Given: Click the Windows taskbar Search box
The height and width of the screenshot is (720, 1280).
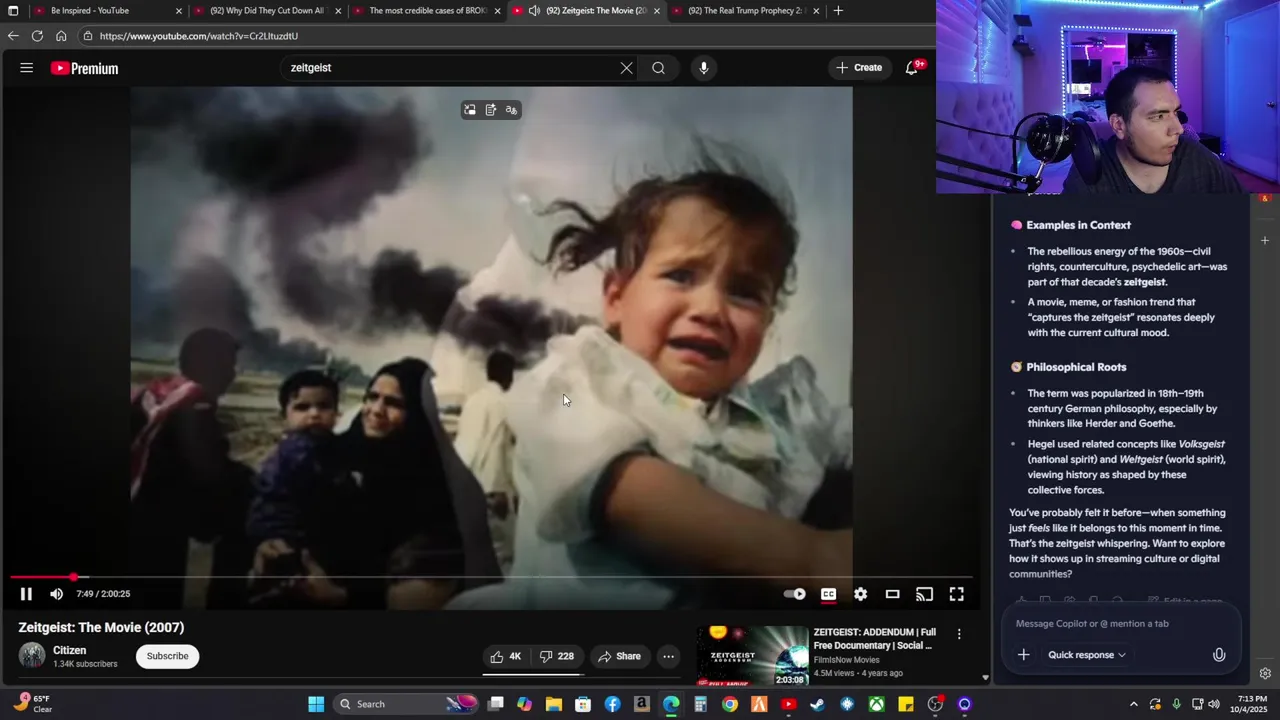Looking at the screenshot, I should [x=405, y=704].
